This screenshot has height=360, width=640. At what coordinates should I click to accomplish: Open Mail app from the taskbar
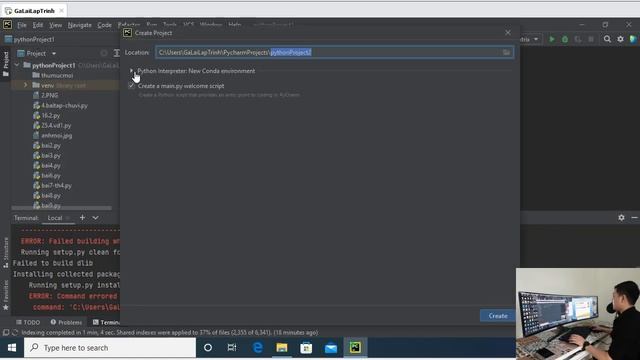[331, 348]
